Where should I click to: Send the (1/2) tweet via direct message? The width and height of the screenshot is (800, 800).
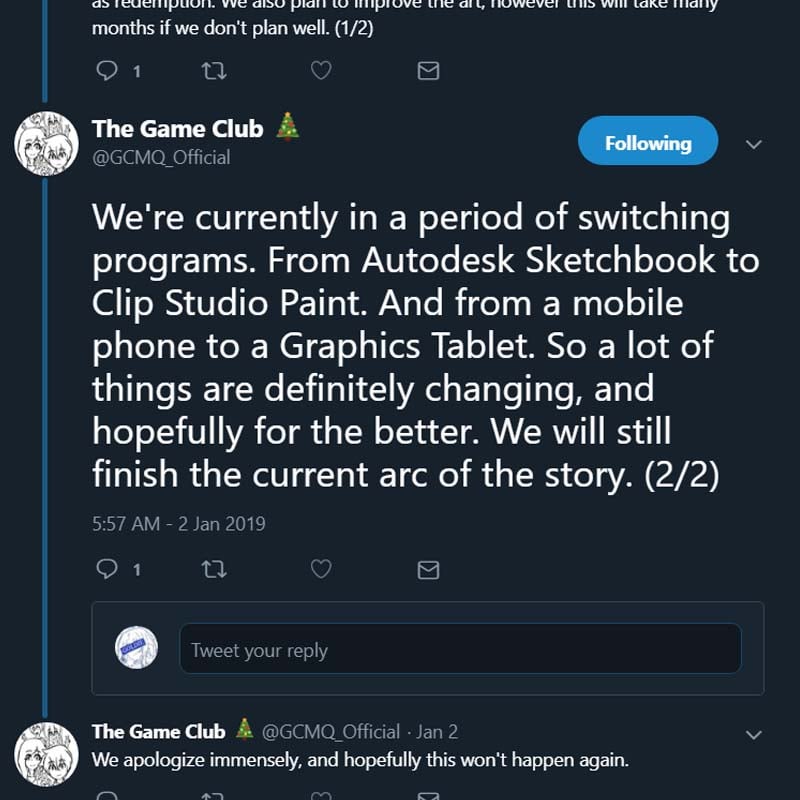pyautogui.click(x=428, y=71)
